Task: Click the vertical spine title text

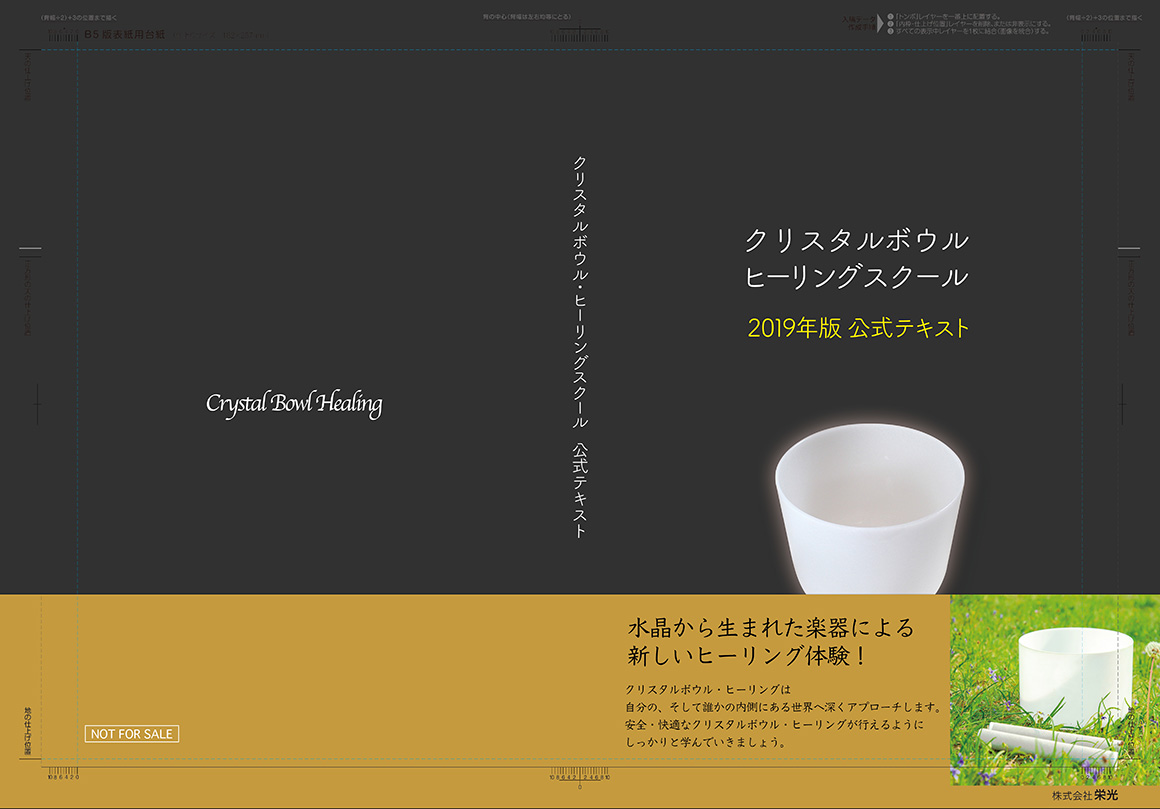Action: (579, 345)
